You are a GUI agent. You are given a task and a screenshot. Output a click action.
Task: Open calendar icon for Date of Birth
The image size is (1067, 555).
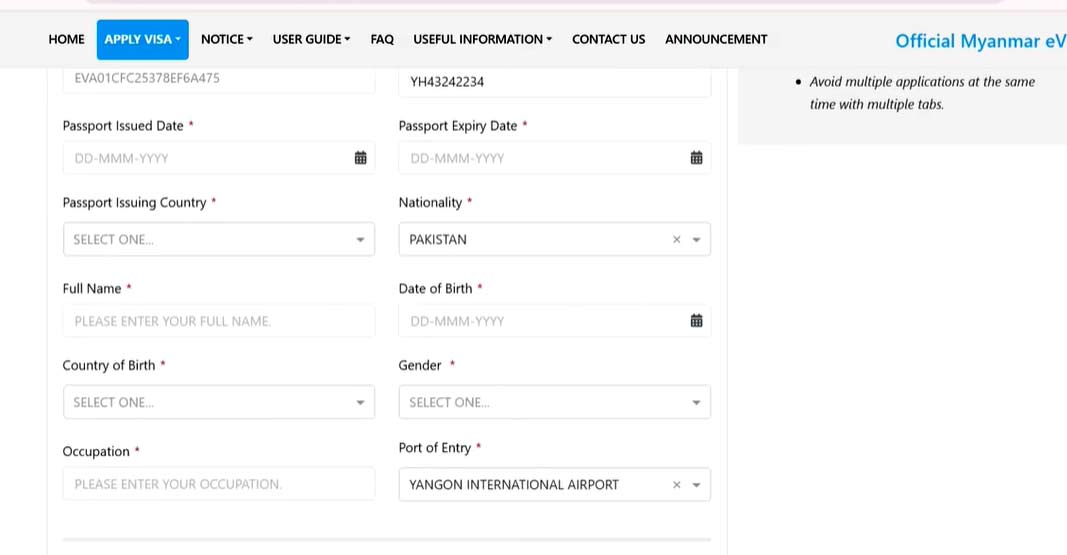point(696,320)
